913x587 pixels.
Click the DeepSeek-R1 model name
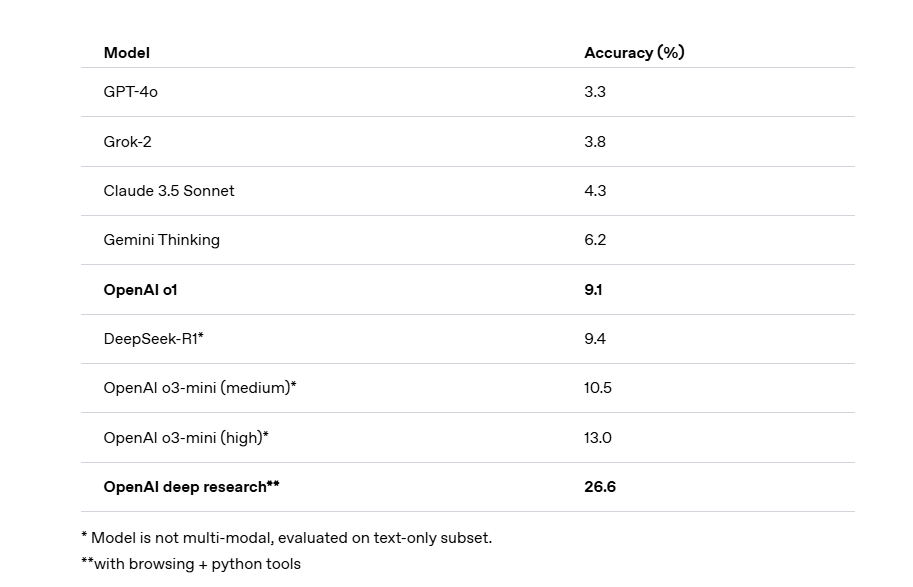tap(153, 338)
